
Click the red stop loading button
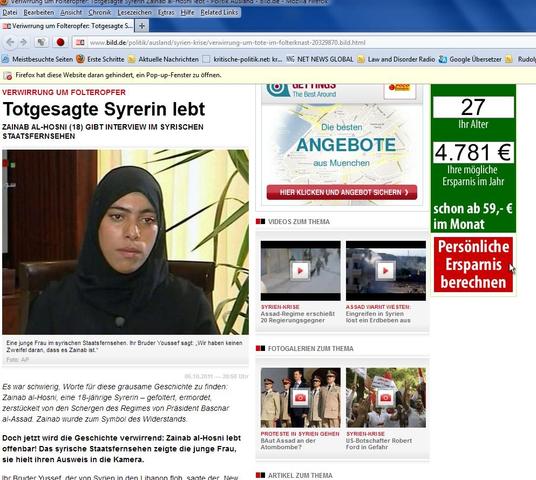[x=61, y=42]
